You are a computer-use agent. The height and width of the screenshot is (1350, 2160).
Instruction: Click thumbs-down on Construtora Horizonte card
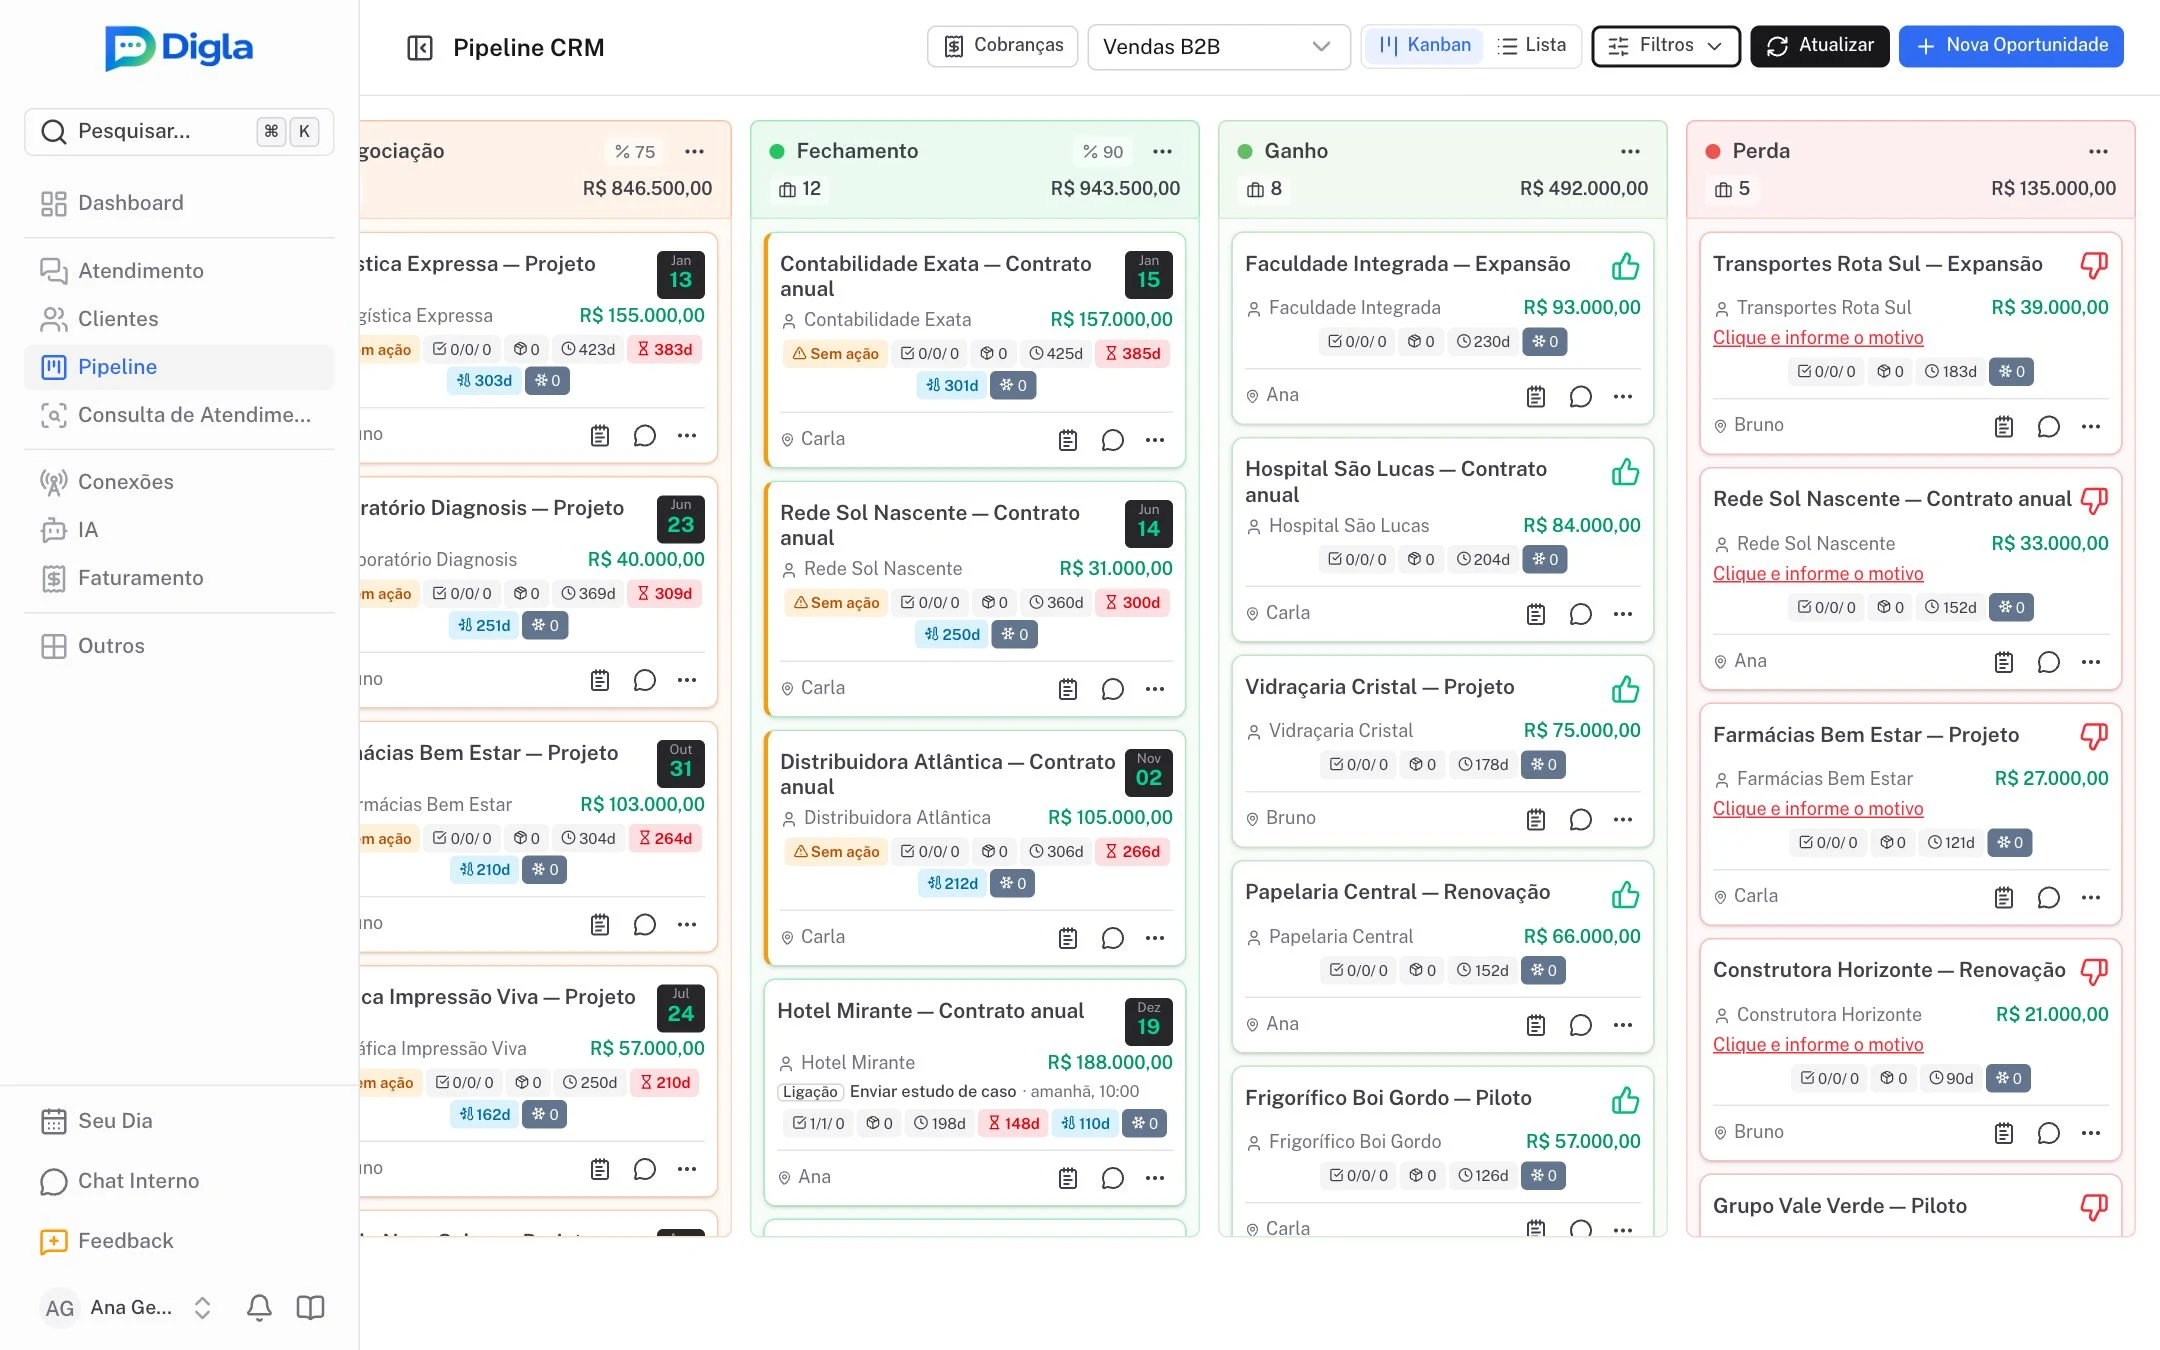pos(2094,970)
